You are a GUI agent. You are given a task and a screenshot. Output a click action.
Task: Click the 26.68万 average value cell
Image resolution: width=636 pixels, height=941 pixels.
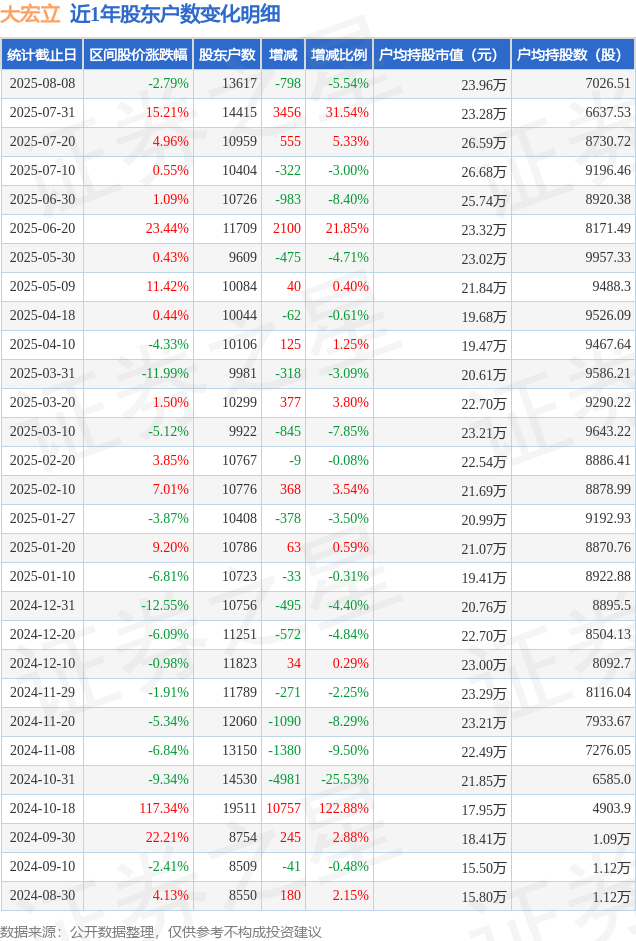click(483, 171)
